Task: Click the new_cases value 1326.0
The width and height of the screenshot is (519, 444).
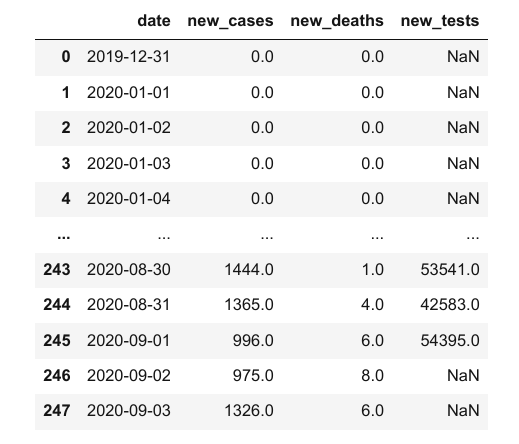Action: coord(249,411)
